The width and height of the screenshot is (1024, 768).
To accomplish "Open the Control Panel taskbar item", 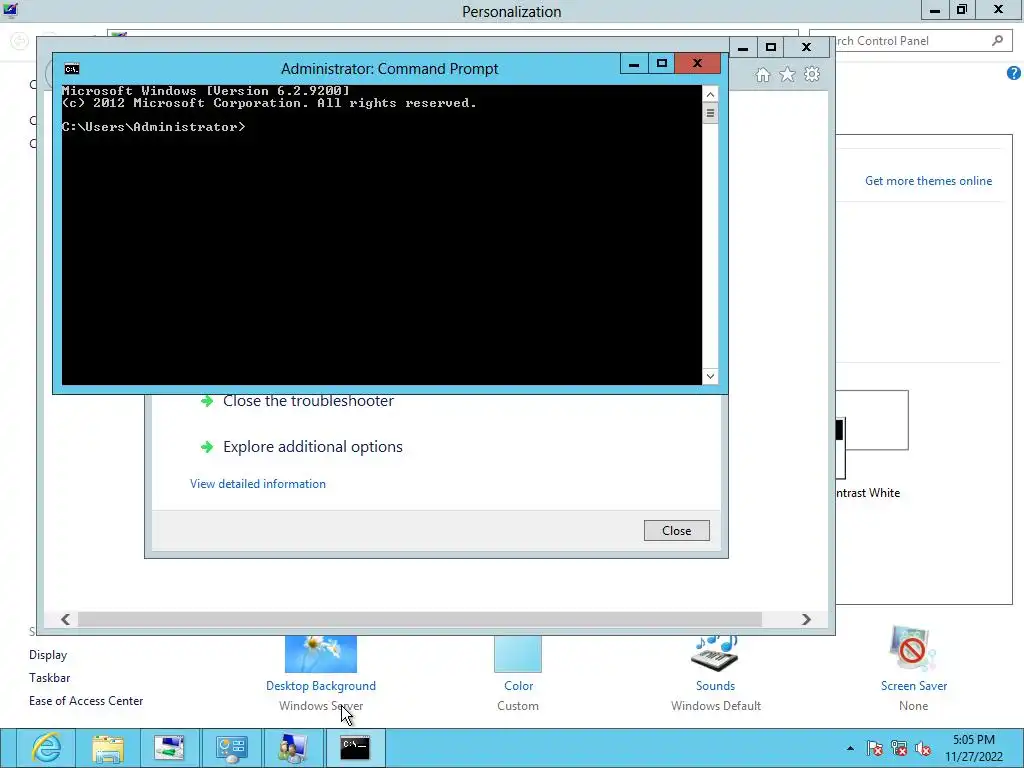I will [231, 748].
